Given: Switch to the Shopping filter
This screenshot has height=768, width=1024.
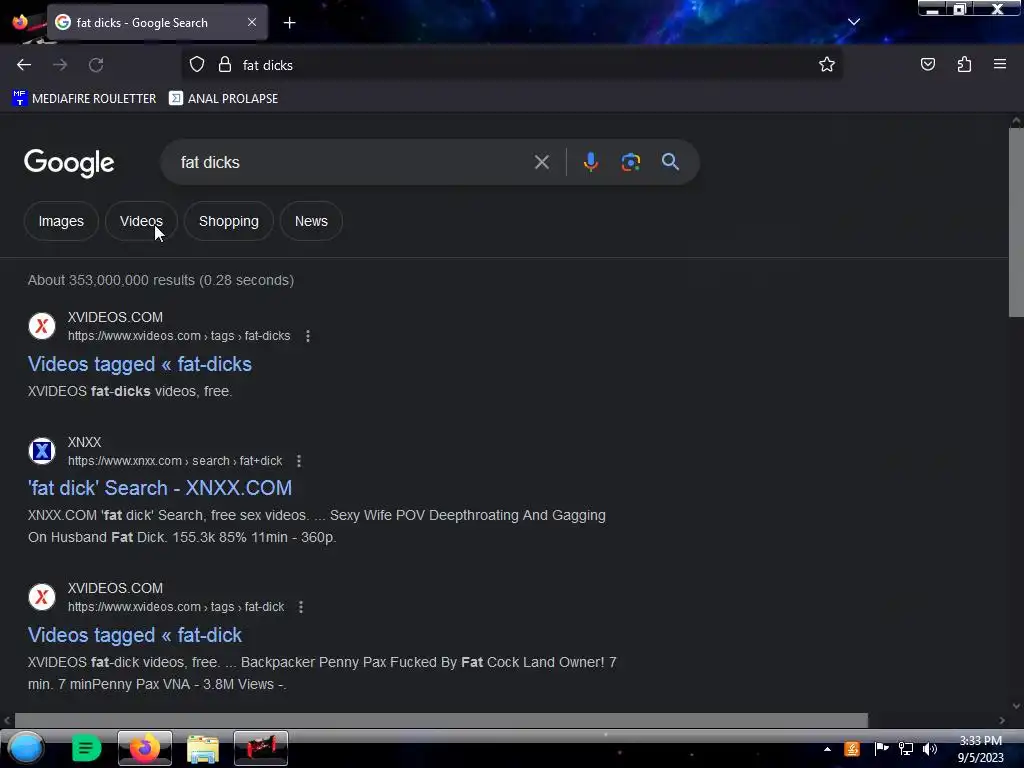Looking at the screenshot, I should [229, 221].
